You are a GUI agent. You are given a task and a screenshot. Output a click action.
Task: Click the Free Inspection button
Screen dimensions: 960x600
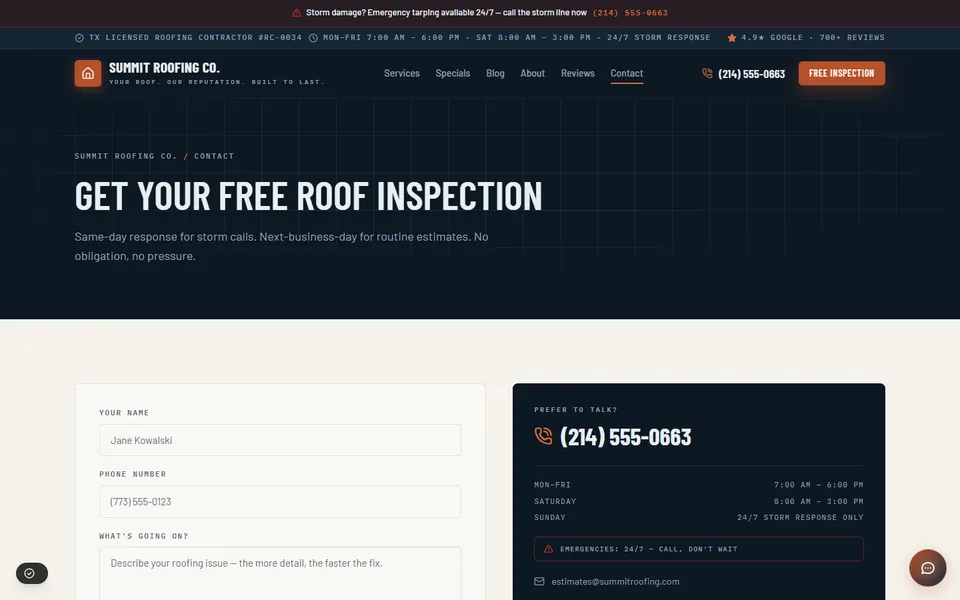[x=841, y=73]
